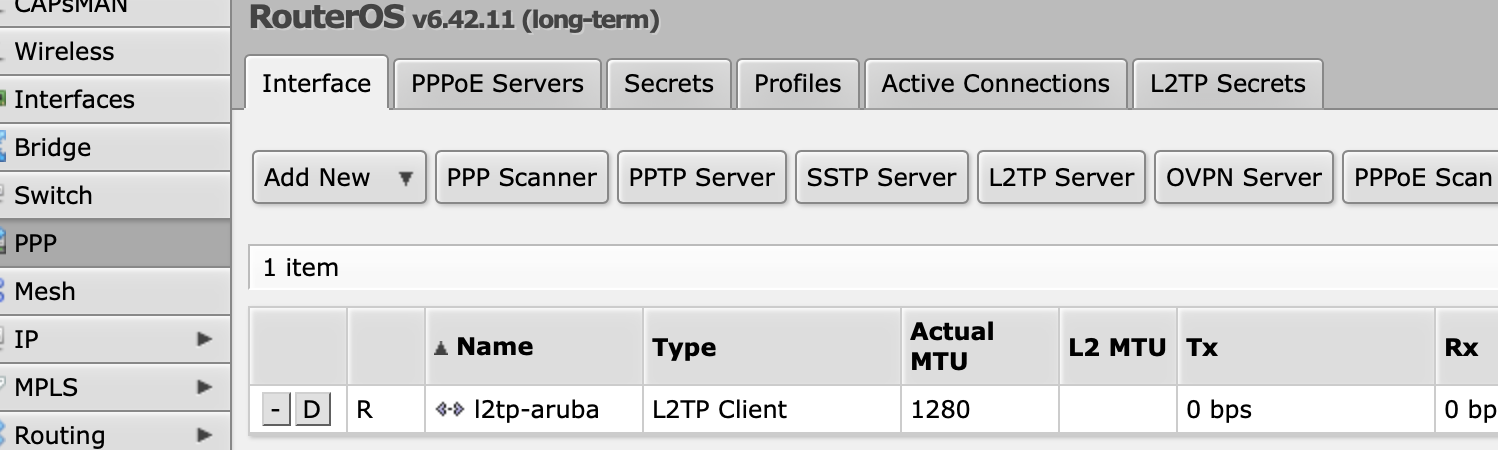Open the l2tp-aruba interface entry
This screenshot has height=450, width=1498.
(x=537, y=409)
